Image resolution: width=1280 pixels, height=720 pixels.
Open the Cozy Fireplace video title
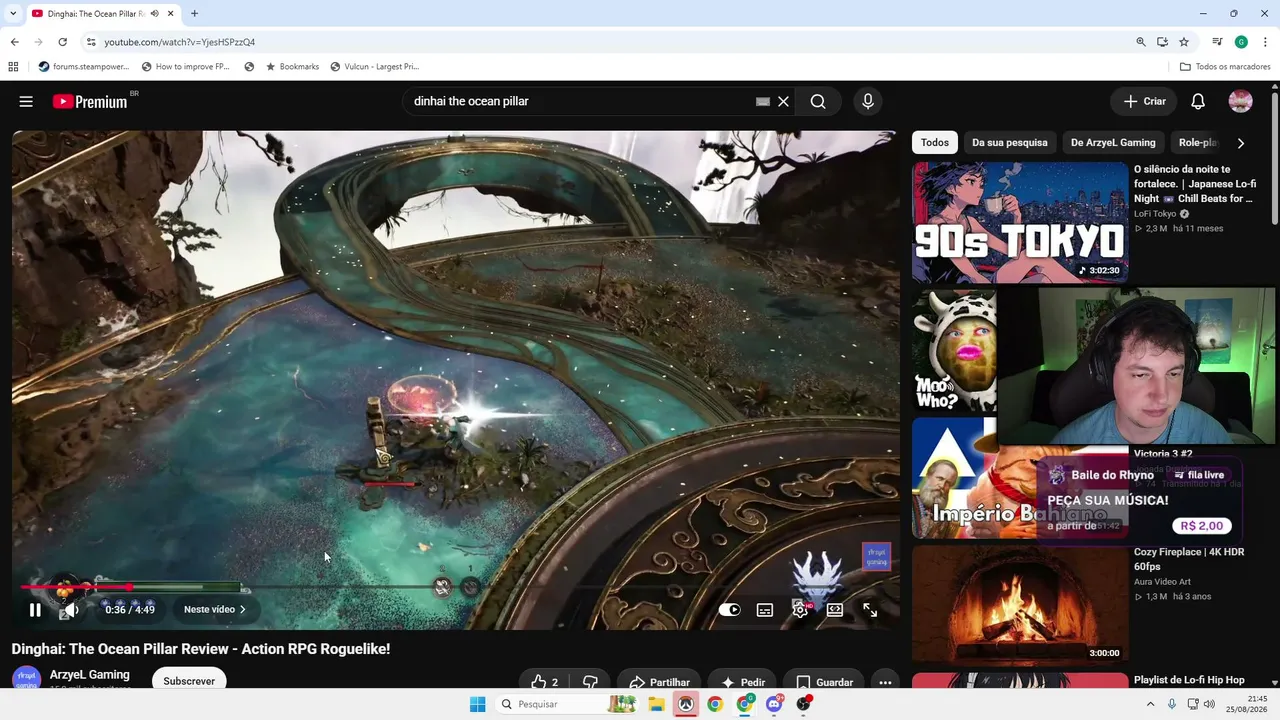(1189, 559)
